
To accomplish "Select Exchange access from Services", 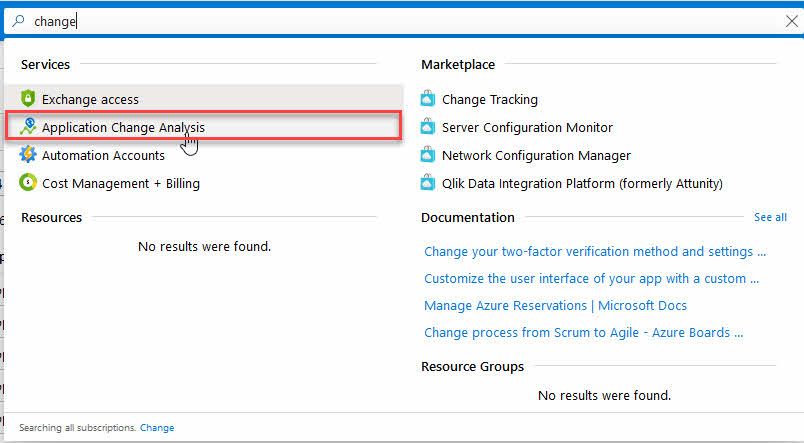I will (90, 99).
